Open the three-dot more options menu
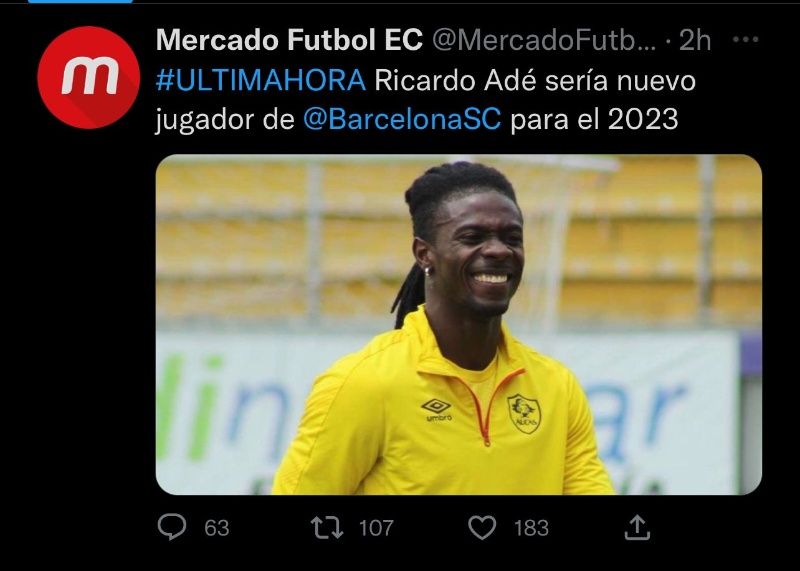Viewport: 800px width, 571px height. 745,39
